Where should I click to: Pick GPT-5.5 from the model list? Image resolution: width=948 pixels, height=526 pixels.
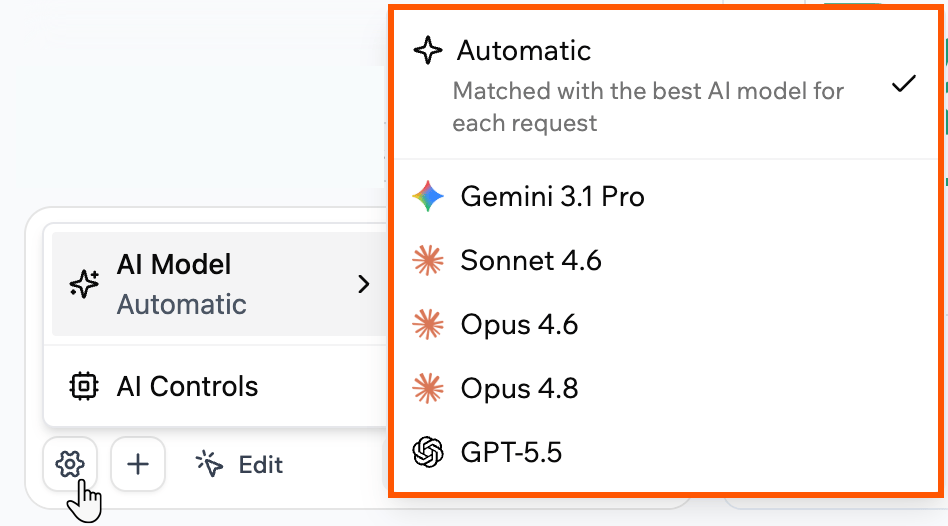coord(666,452)
